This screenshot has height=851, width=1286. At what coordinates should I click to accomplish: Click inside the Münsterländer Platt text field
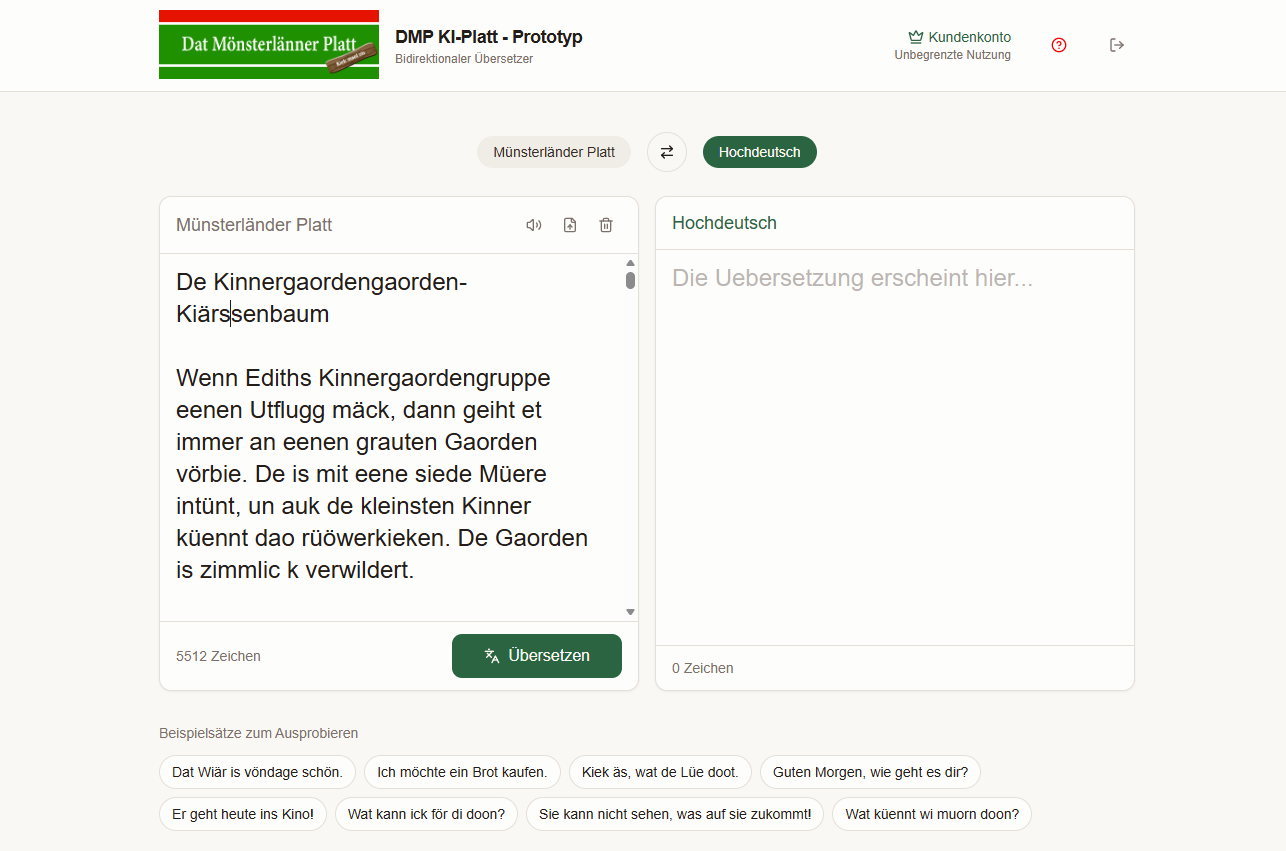pyautogui.click(x=392, y=437)
